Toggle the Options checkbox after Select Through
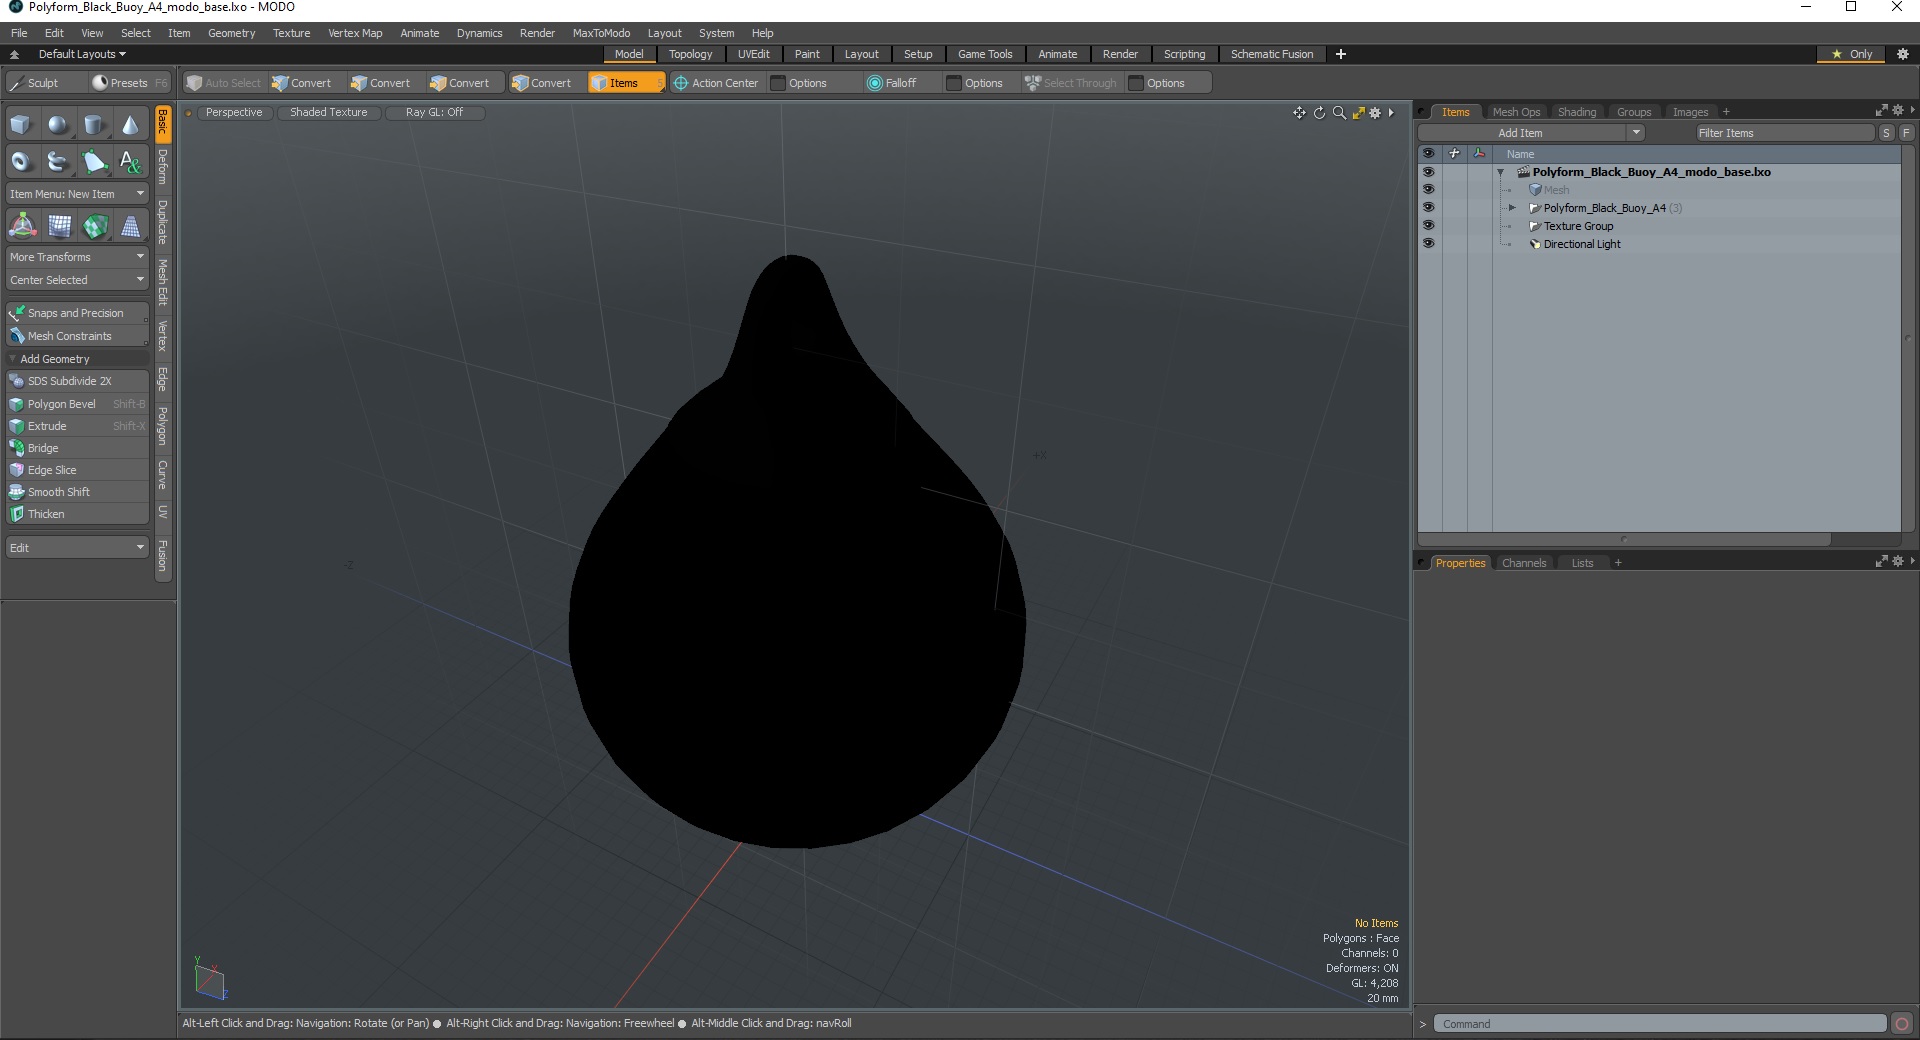 (1136, 83)
